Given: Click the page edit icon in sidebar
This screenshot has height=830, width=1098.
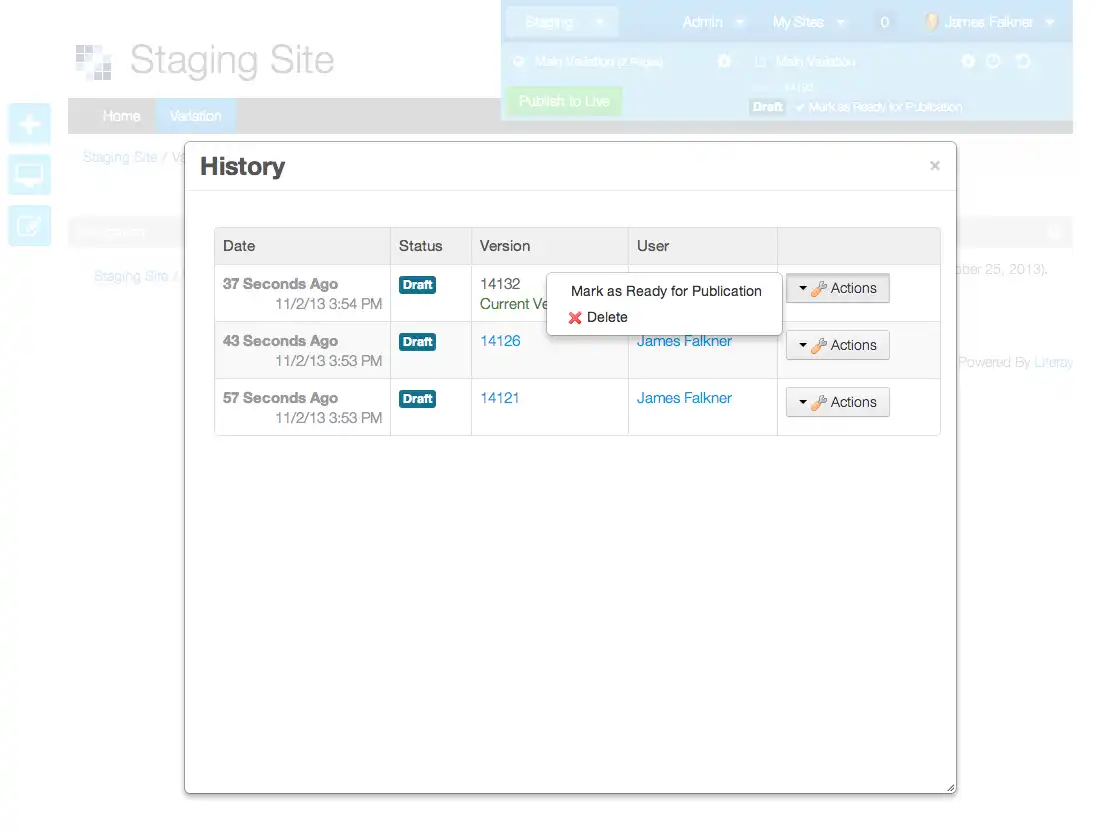Looking at the screenshot, I should [x=29, y=224].
